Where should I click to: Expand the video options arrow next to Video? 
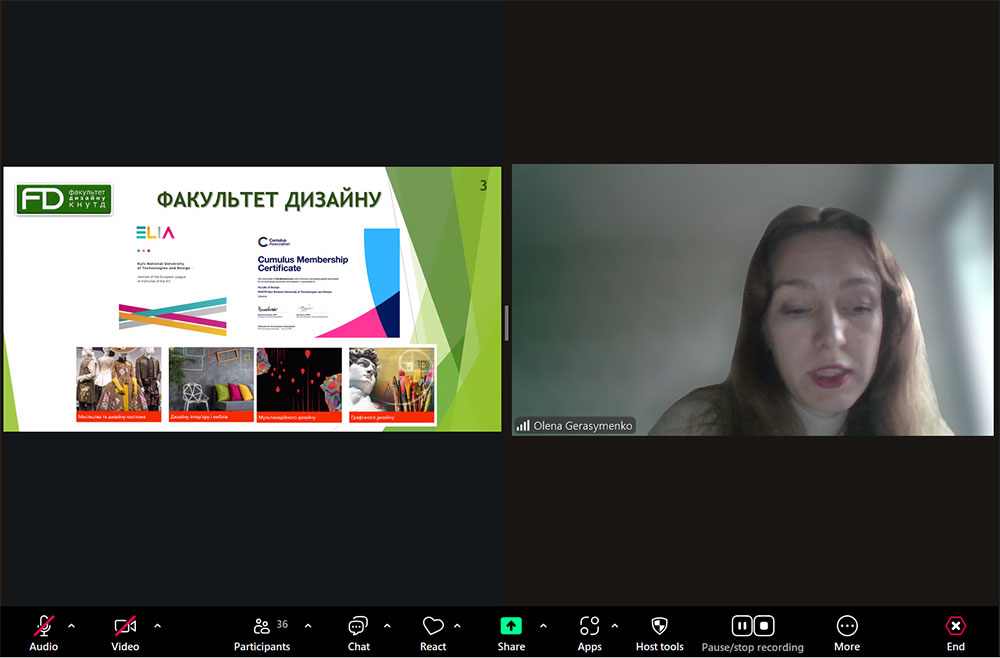point(157,626)
